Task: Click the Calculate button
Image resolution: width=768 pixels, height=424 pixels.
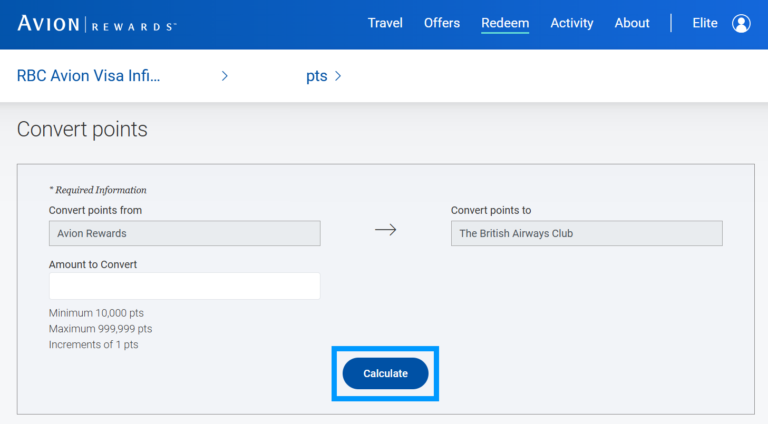Action: pos(385,374)
